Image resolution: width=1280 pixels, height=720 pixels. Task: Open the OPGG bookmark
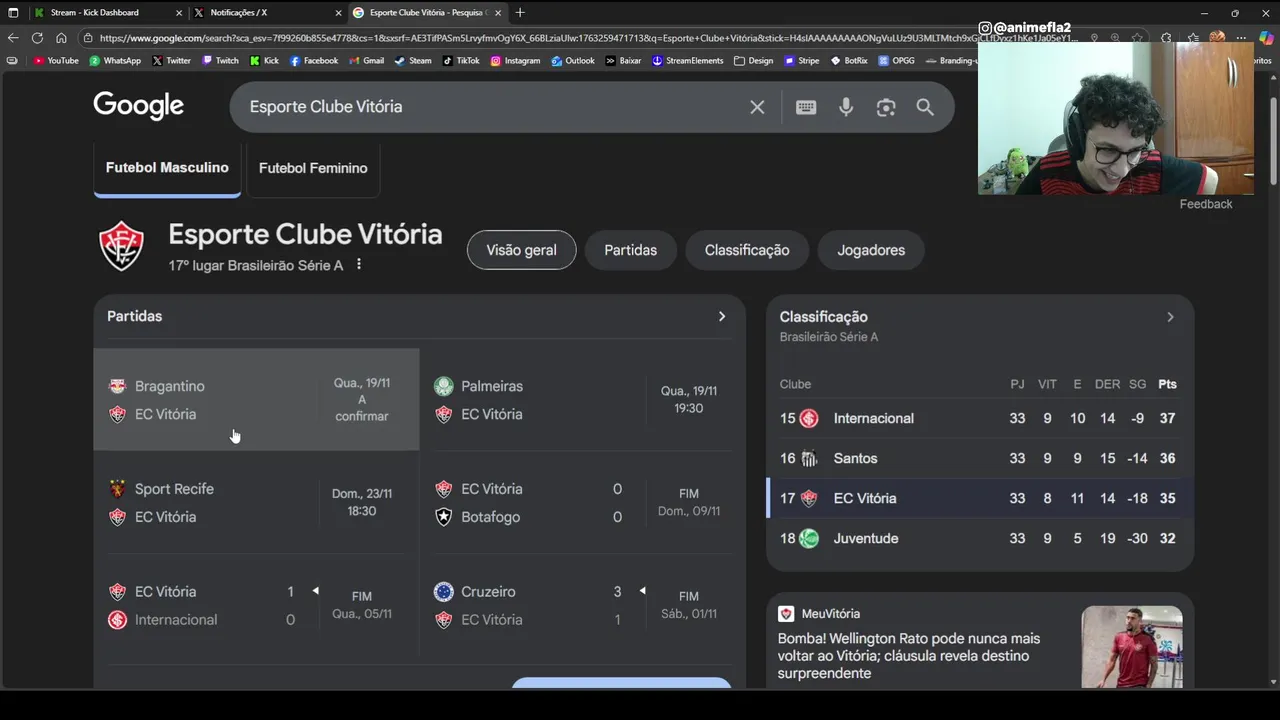click(x=896, y=60)
